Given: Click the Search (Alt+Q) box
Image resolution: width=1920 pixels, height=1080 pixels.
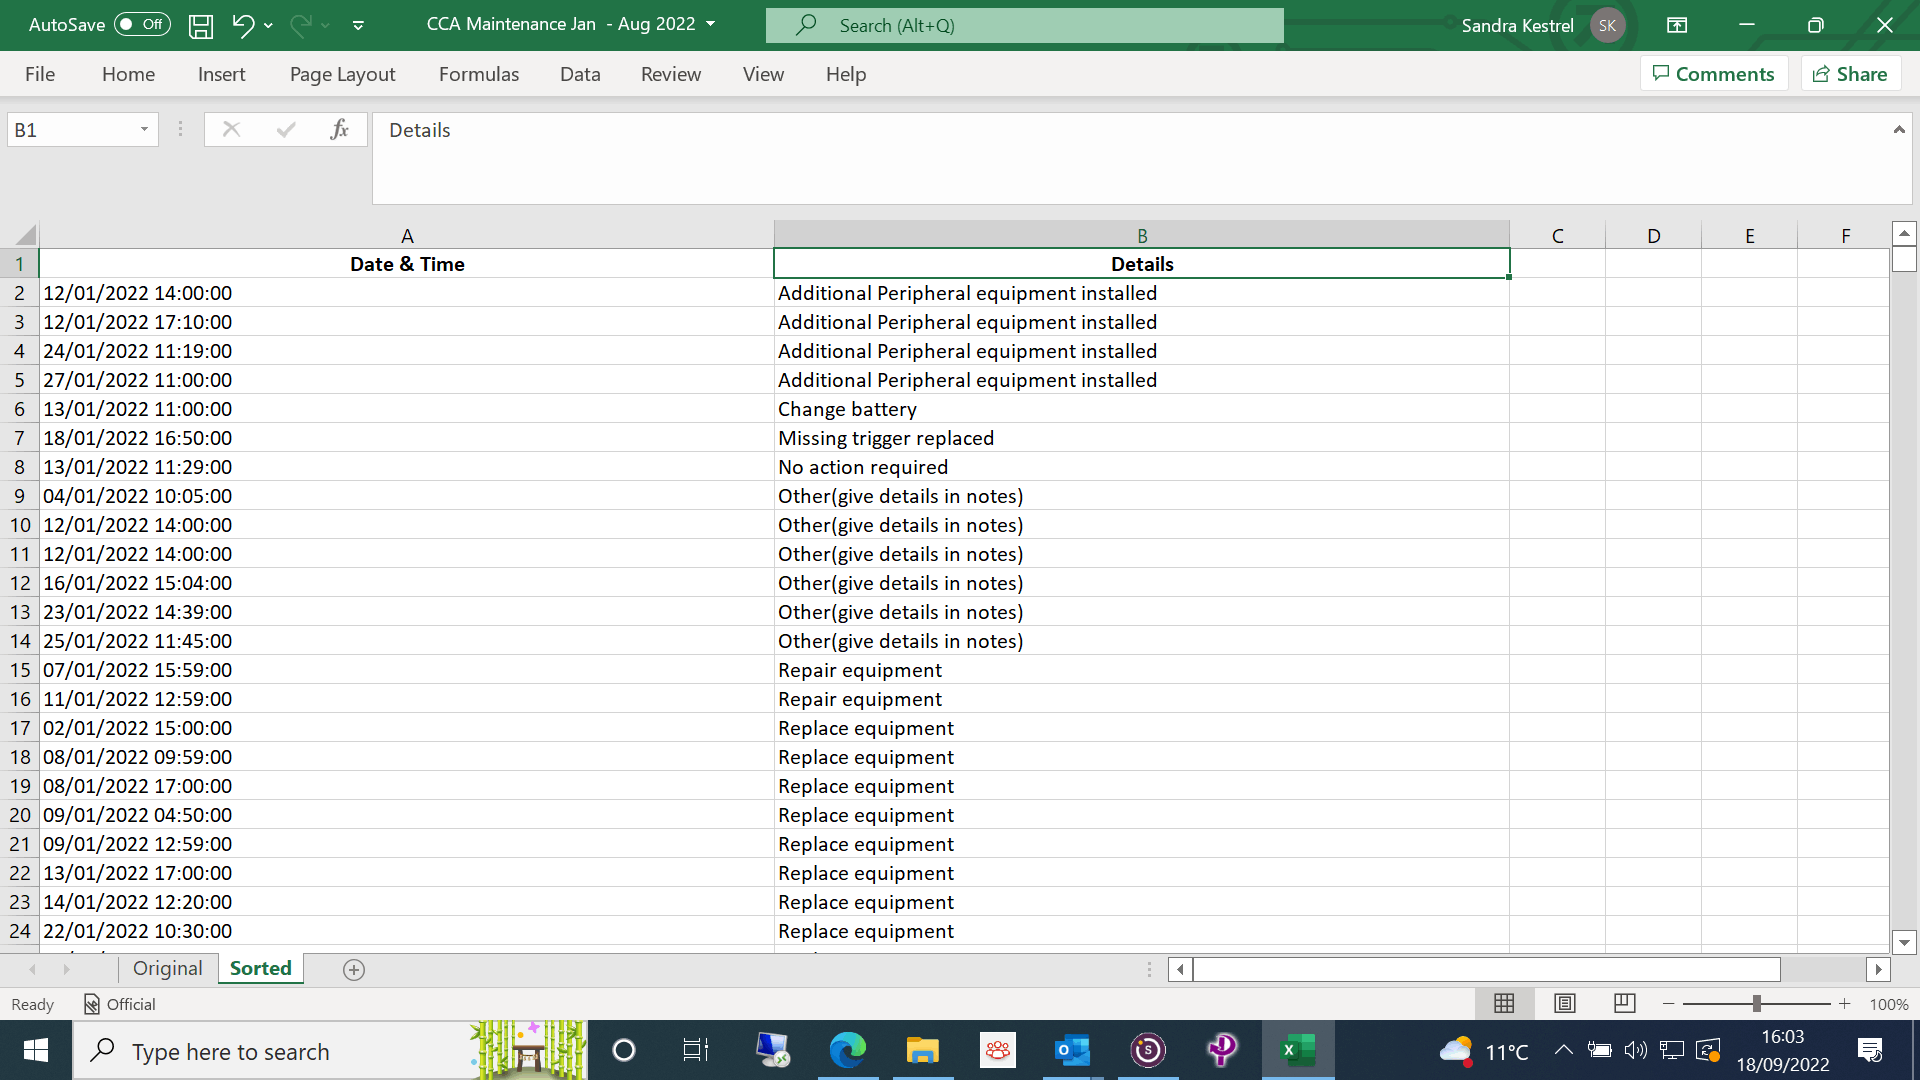Looking at the screenshot, I should click(x=1024, y=25).
